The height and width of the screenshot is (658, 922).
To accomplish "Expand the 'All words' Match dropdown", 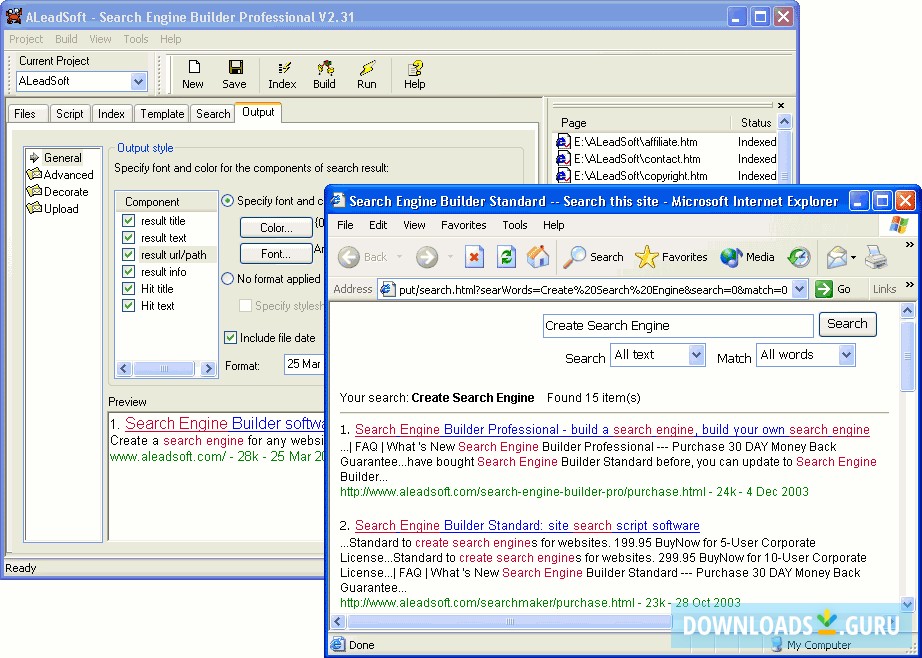I will [845, 354].
